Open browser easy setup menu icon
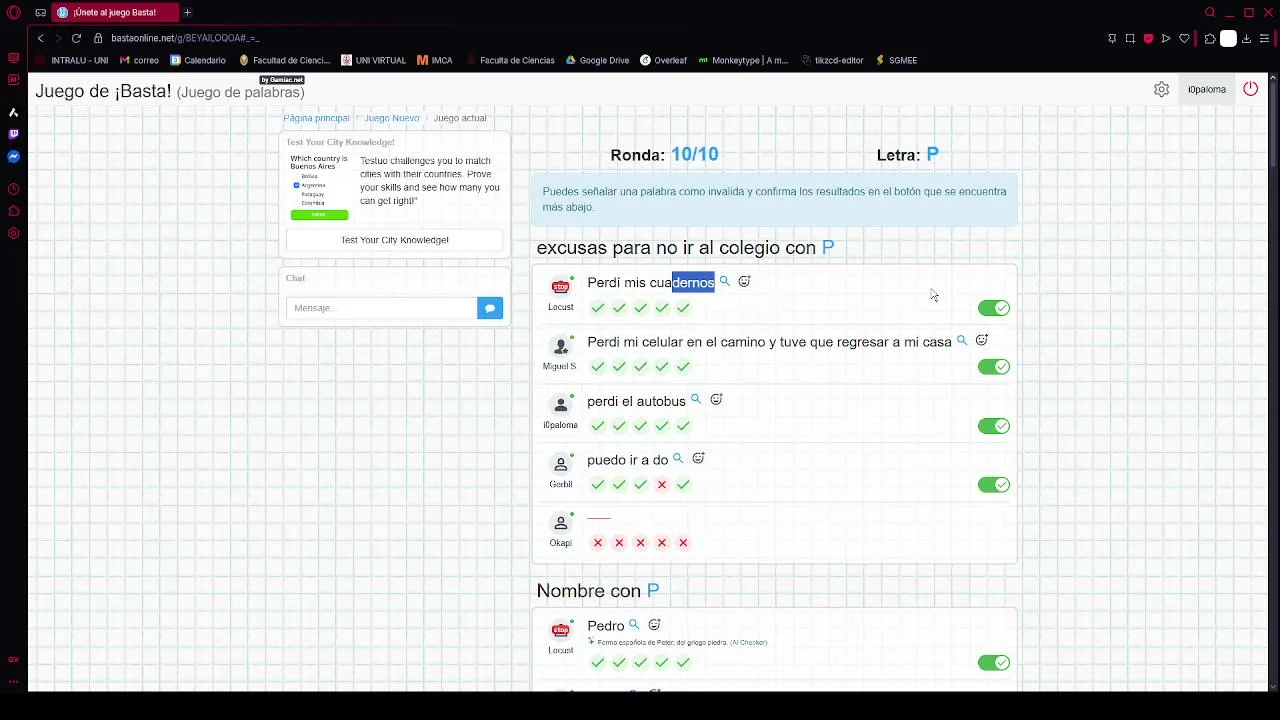Screen dimensions: 1280x720 point(1264,38)
